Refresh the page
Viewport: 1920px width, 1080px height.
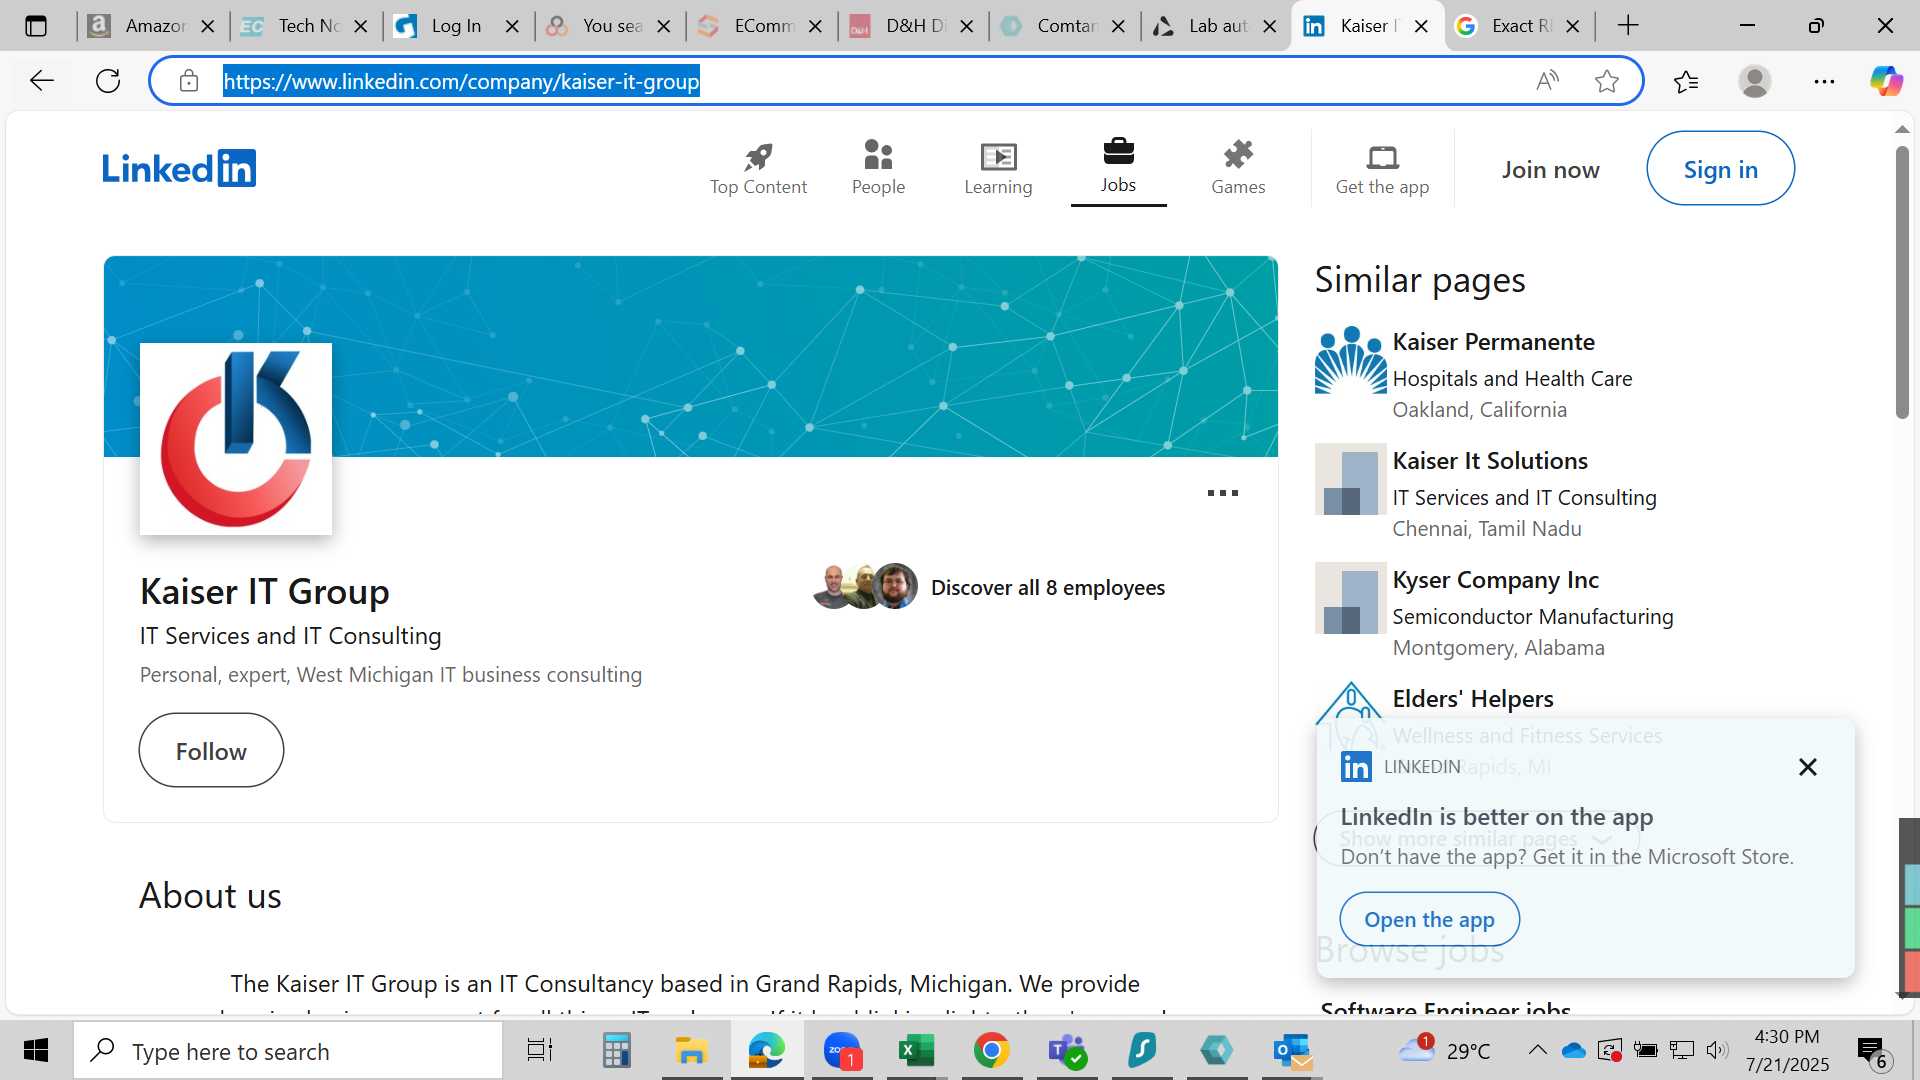point(108,81)
